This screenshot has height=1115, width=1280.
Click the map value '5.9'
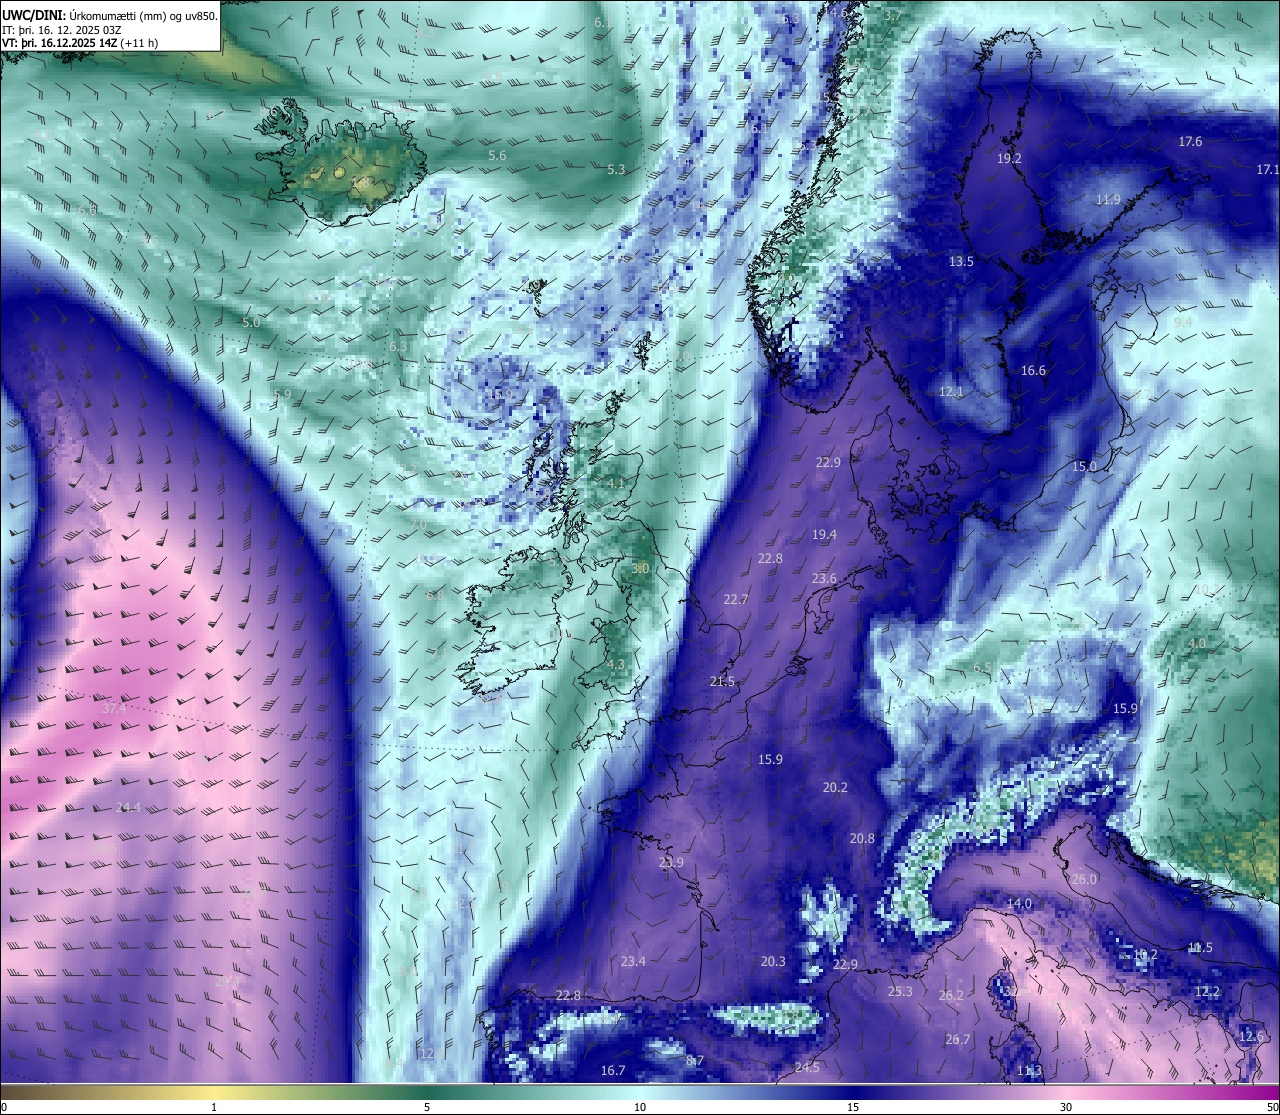click(x=282, y=394)
